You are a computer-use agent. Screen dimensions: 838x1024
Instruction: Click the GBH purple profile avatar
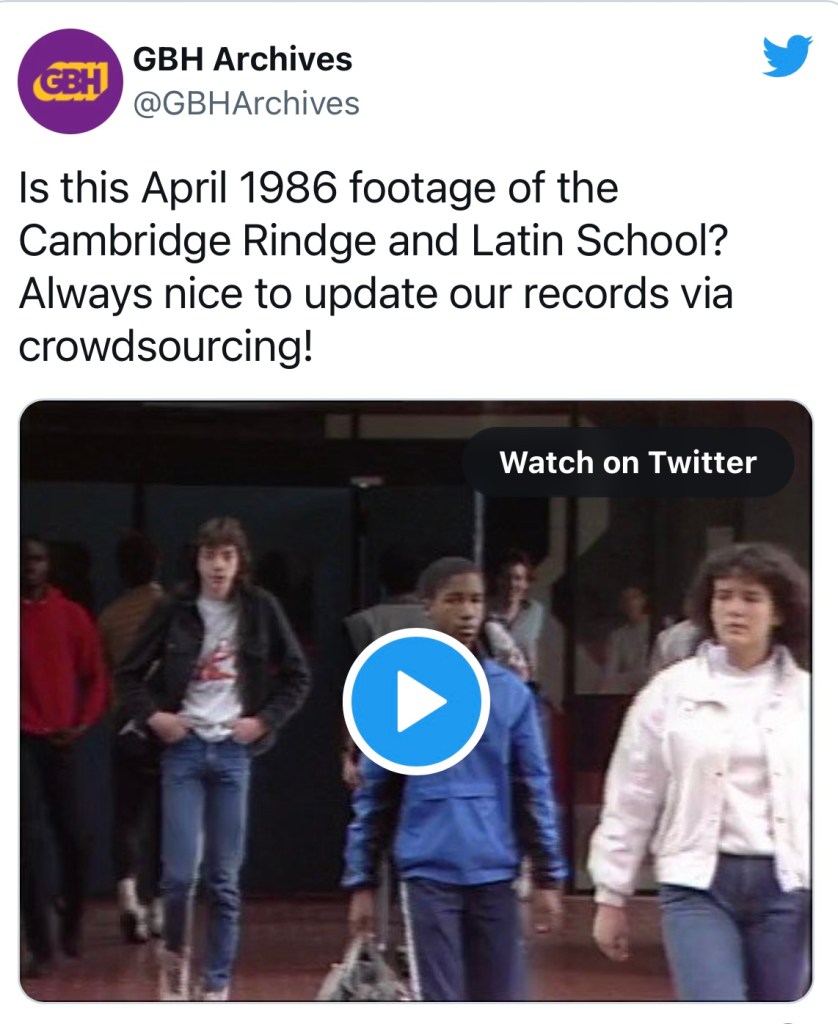pos(69,81)
